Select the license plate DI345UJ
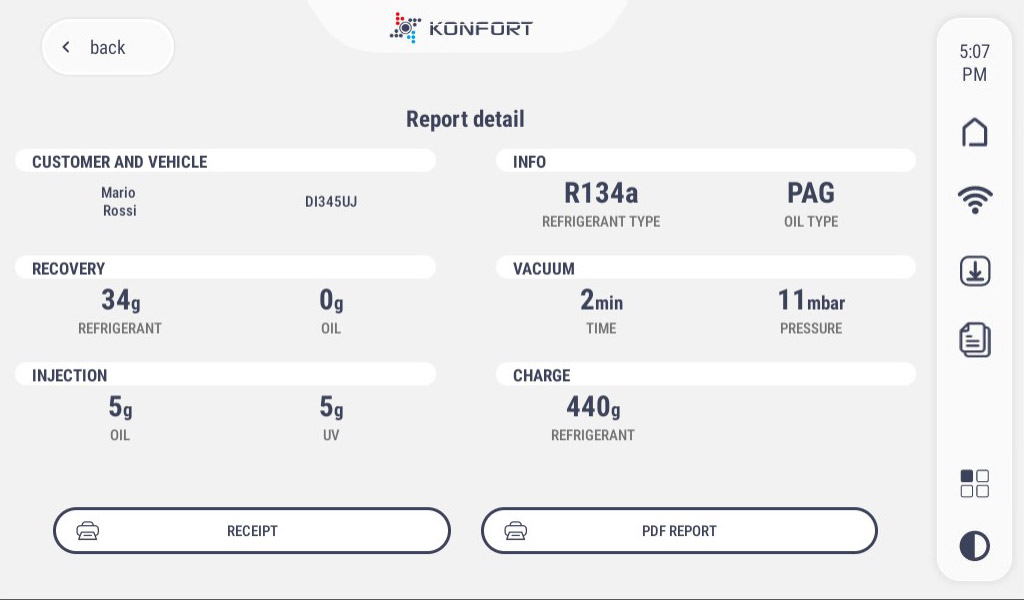Viewport: 1024px width, 600px height. [331, 202]
